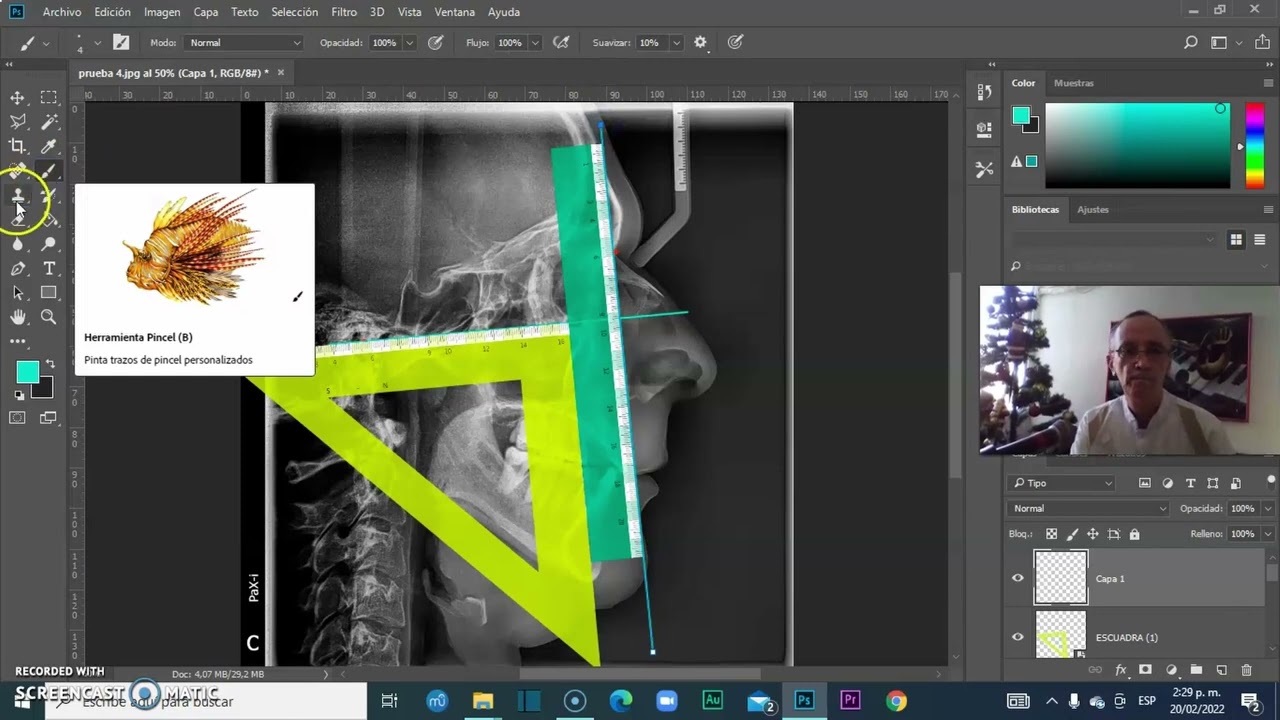Select the Blur tool
The width and height of the screenshot is (1280, 720).
coord(17,244)
